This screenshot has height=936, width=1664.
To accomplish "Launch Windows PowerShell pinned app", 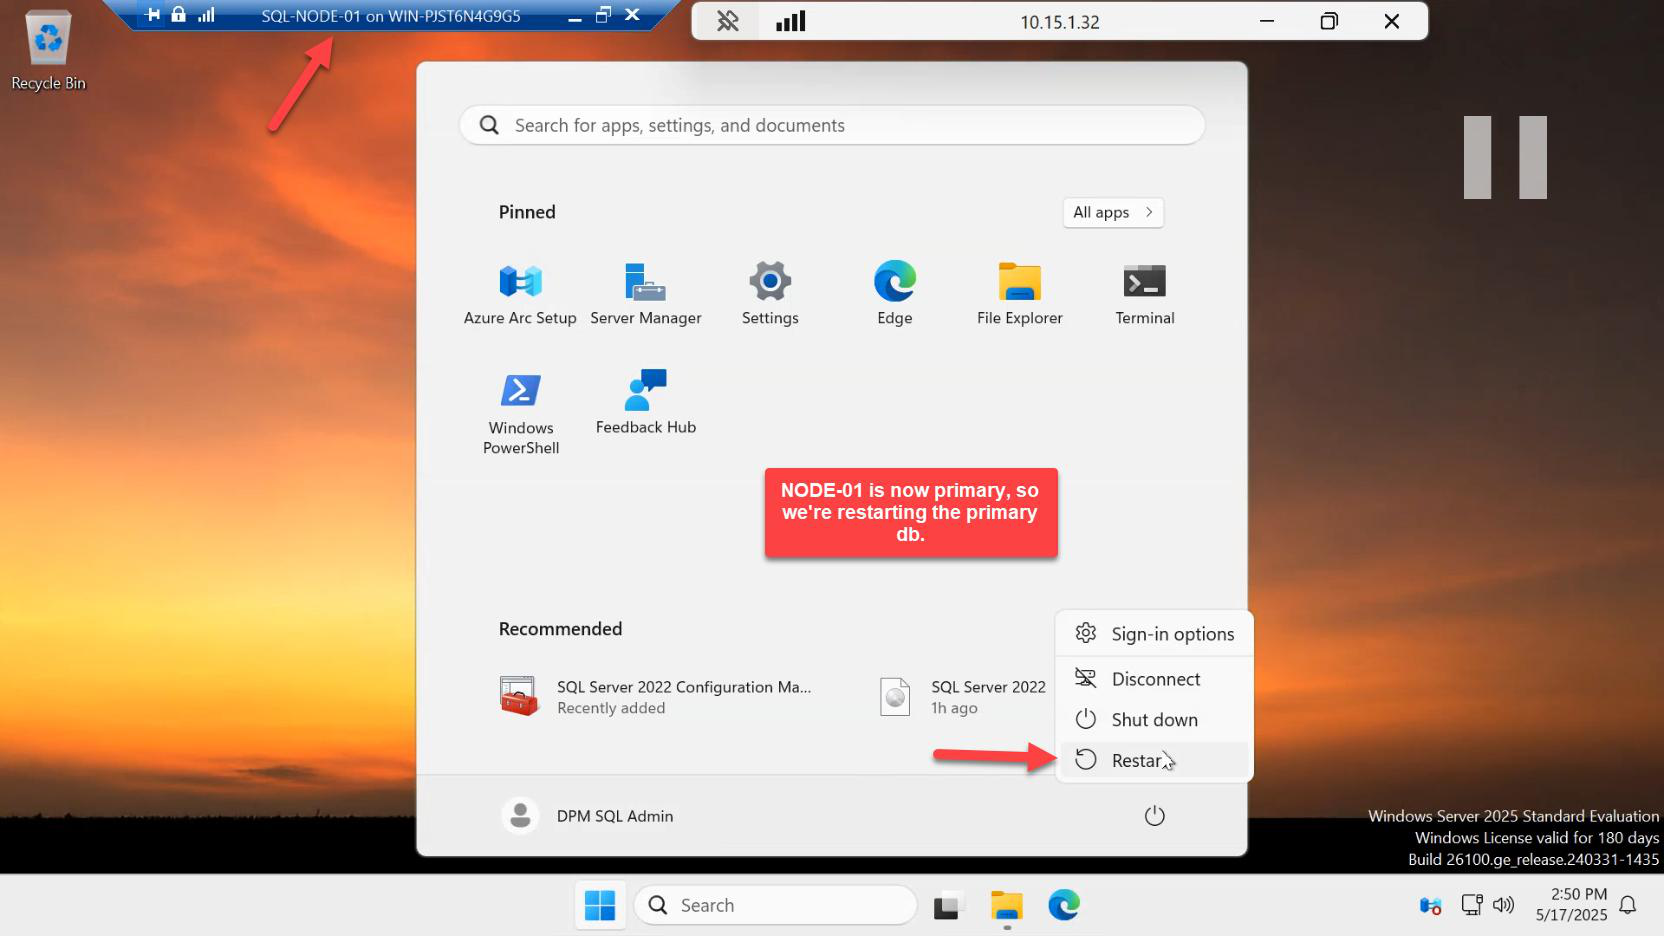I will coord(520,414).
